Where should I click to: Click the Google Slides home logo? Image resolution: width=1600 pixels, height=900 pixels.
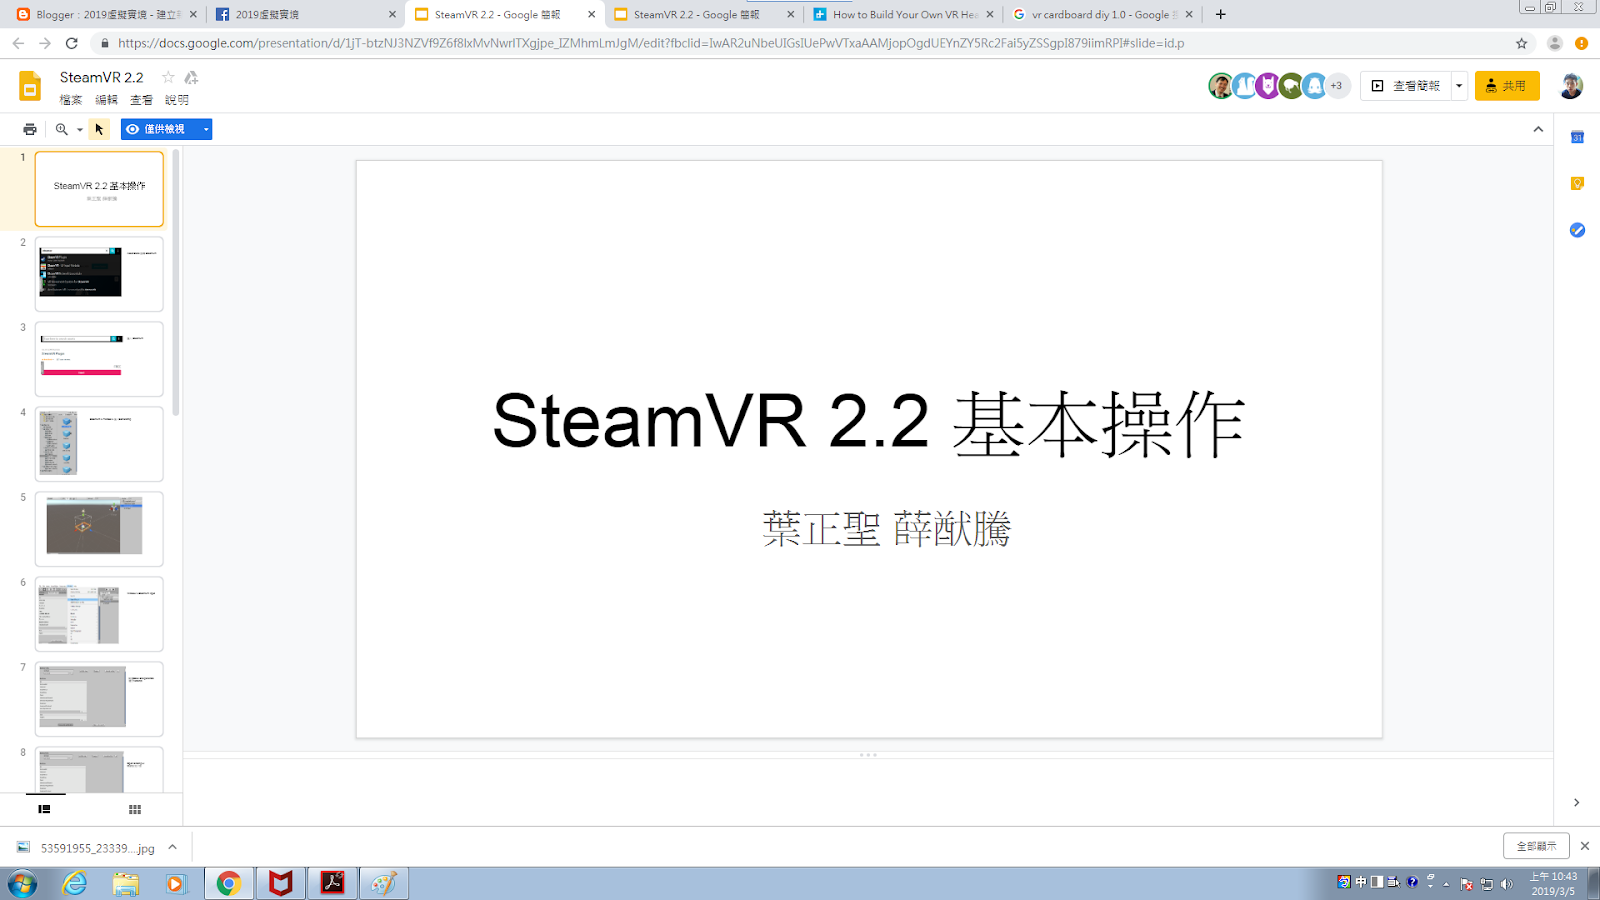tap(30, 86)
